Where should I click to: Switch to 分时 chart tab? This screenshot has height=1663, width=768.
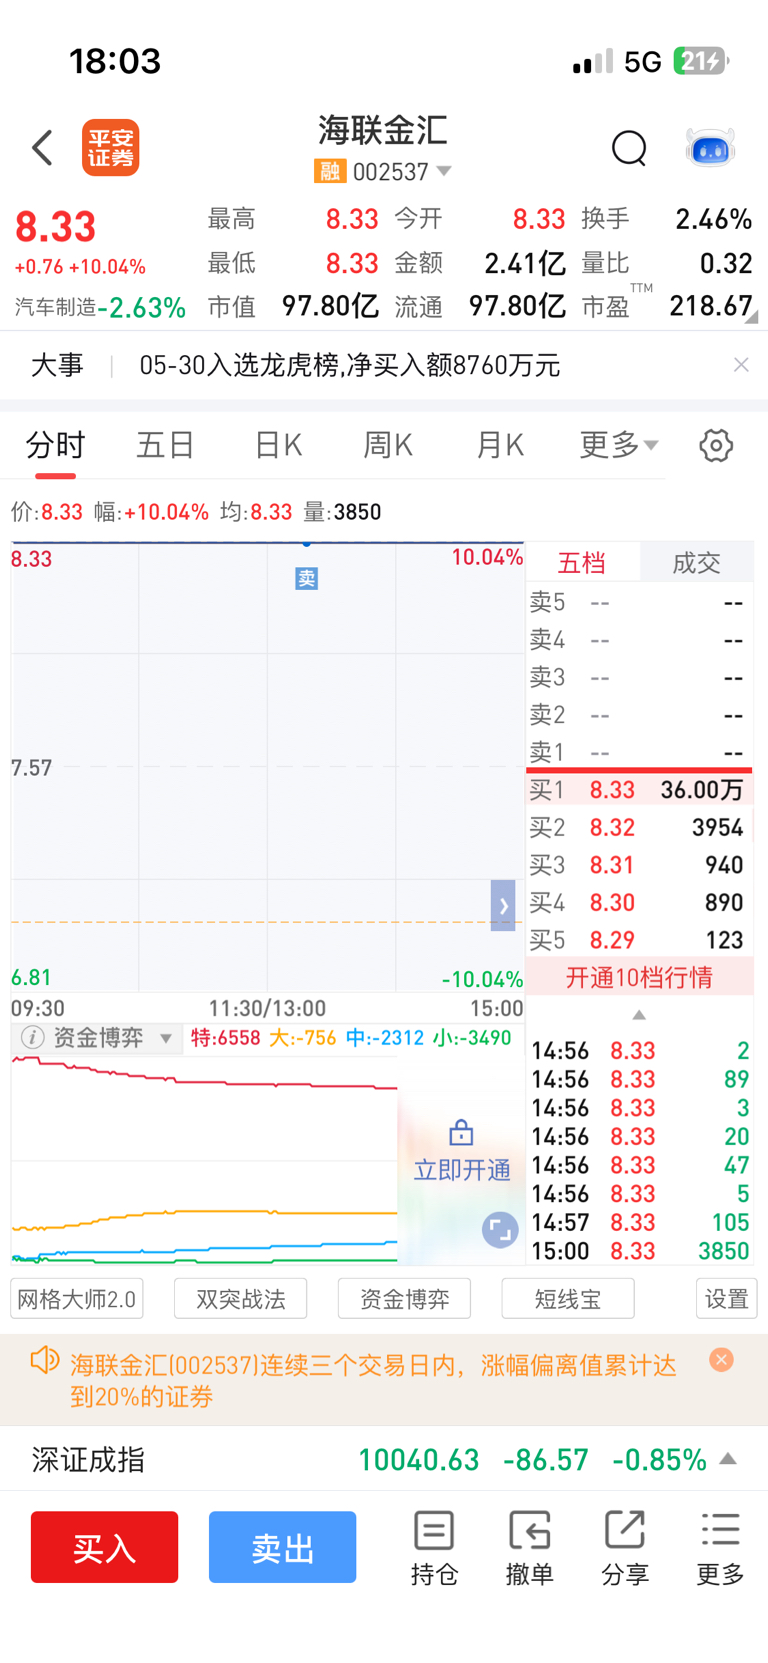tap(56, 445)
